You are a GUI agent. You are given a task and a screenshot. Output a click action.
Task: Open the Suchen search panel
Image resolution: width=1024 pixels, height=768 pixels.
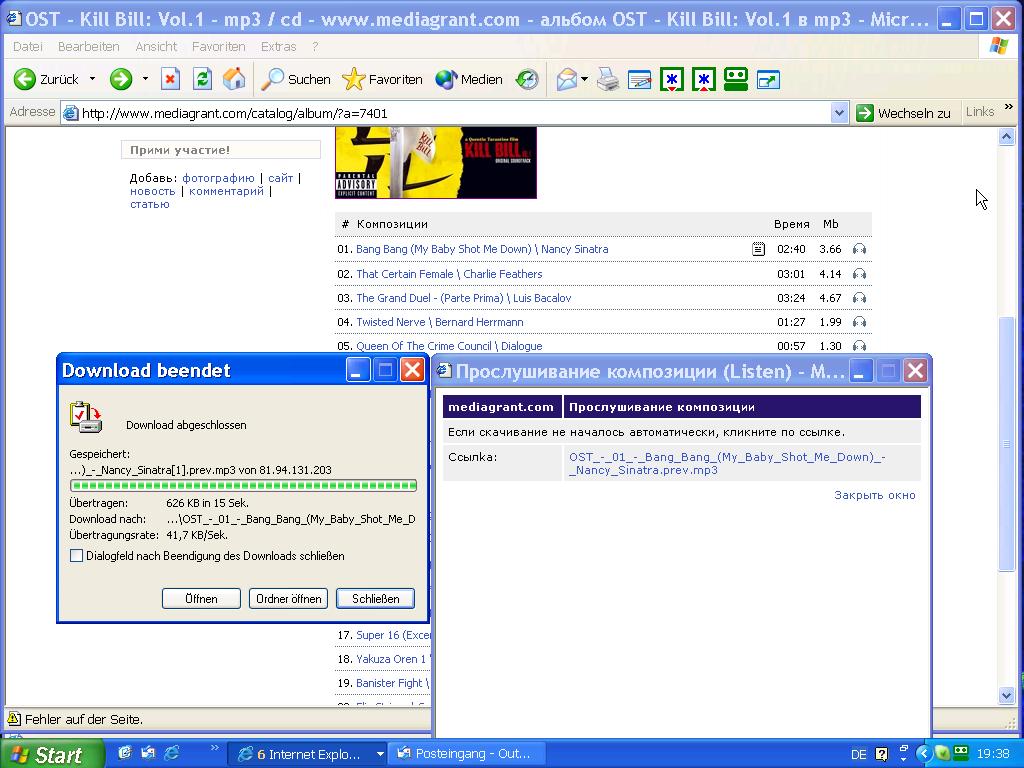click(295, 79)
